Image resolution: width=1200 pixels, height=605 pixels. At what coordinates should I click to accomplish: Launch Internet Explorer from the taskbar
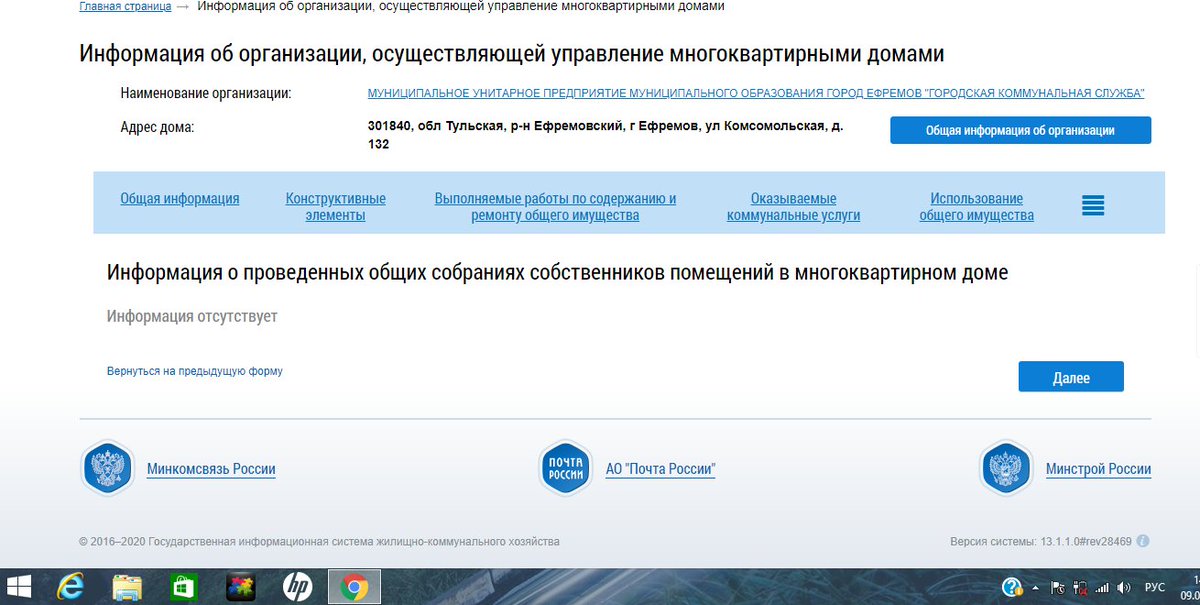pyautogui.click(x=70, y=587)
